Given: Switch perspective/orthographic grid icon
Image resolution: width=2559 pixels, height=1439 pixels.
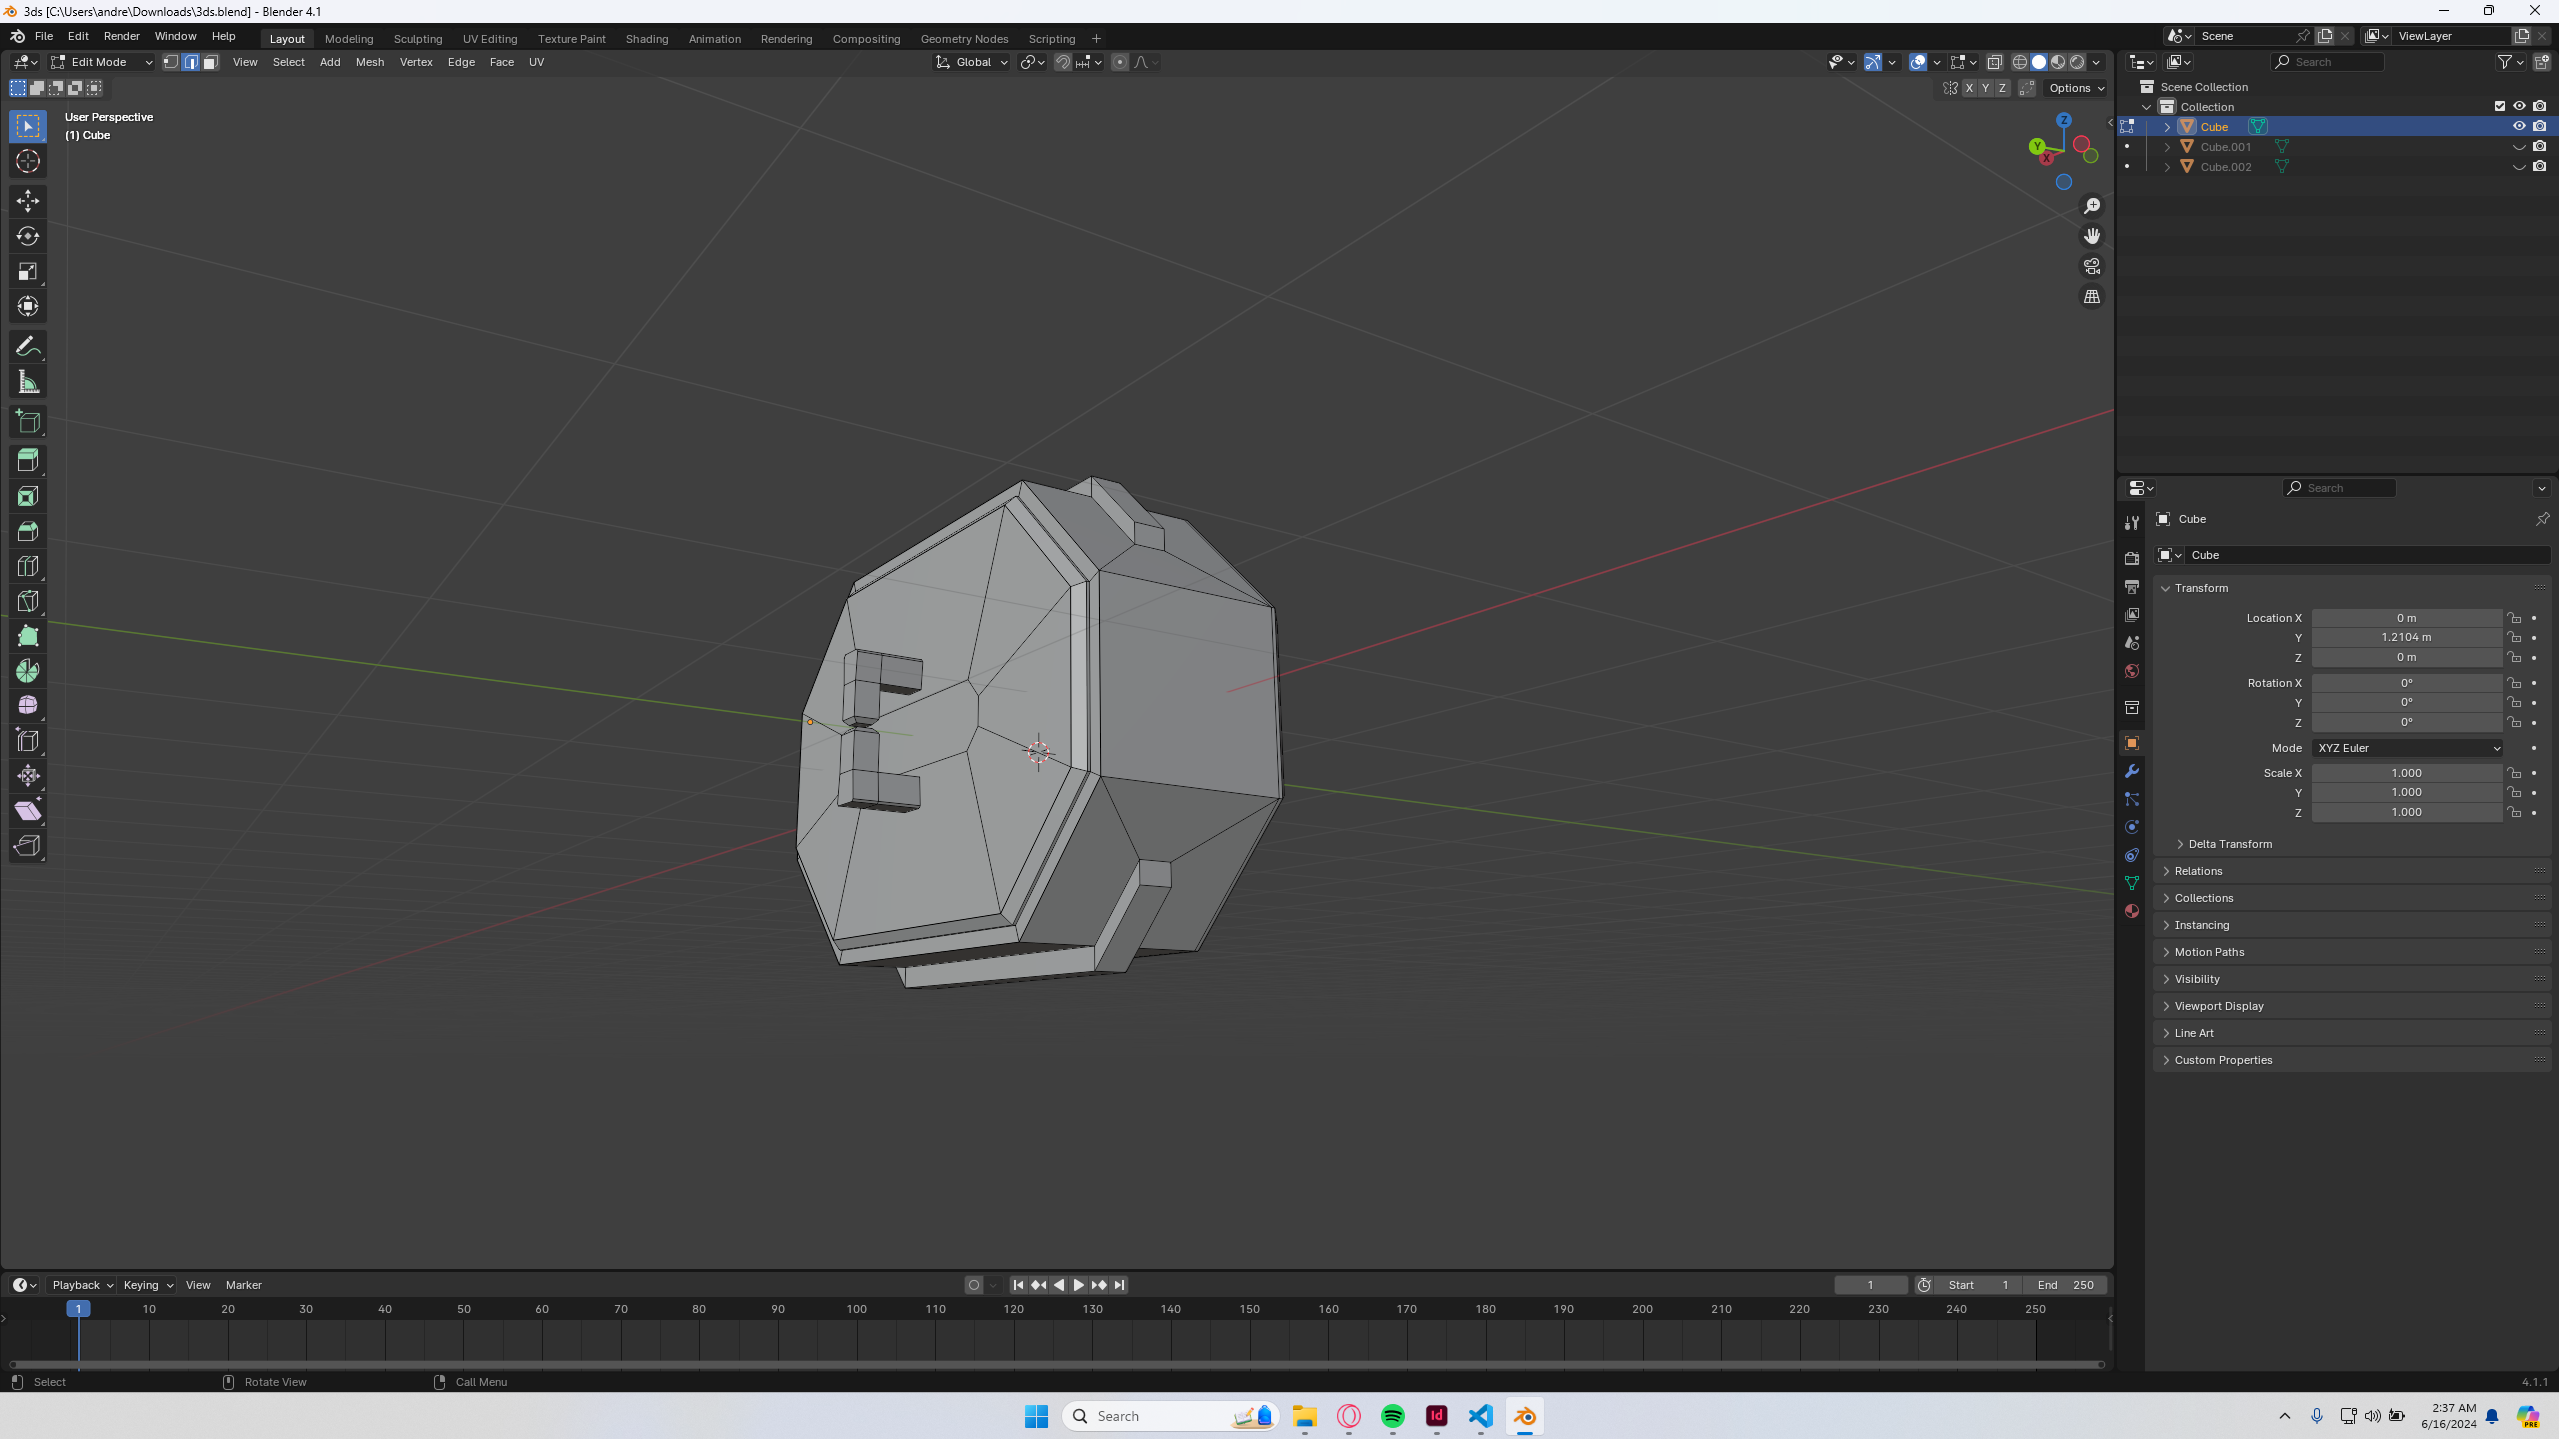Looking at the screenshot, I should [x=2092, y=297].
